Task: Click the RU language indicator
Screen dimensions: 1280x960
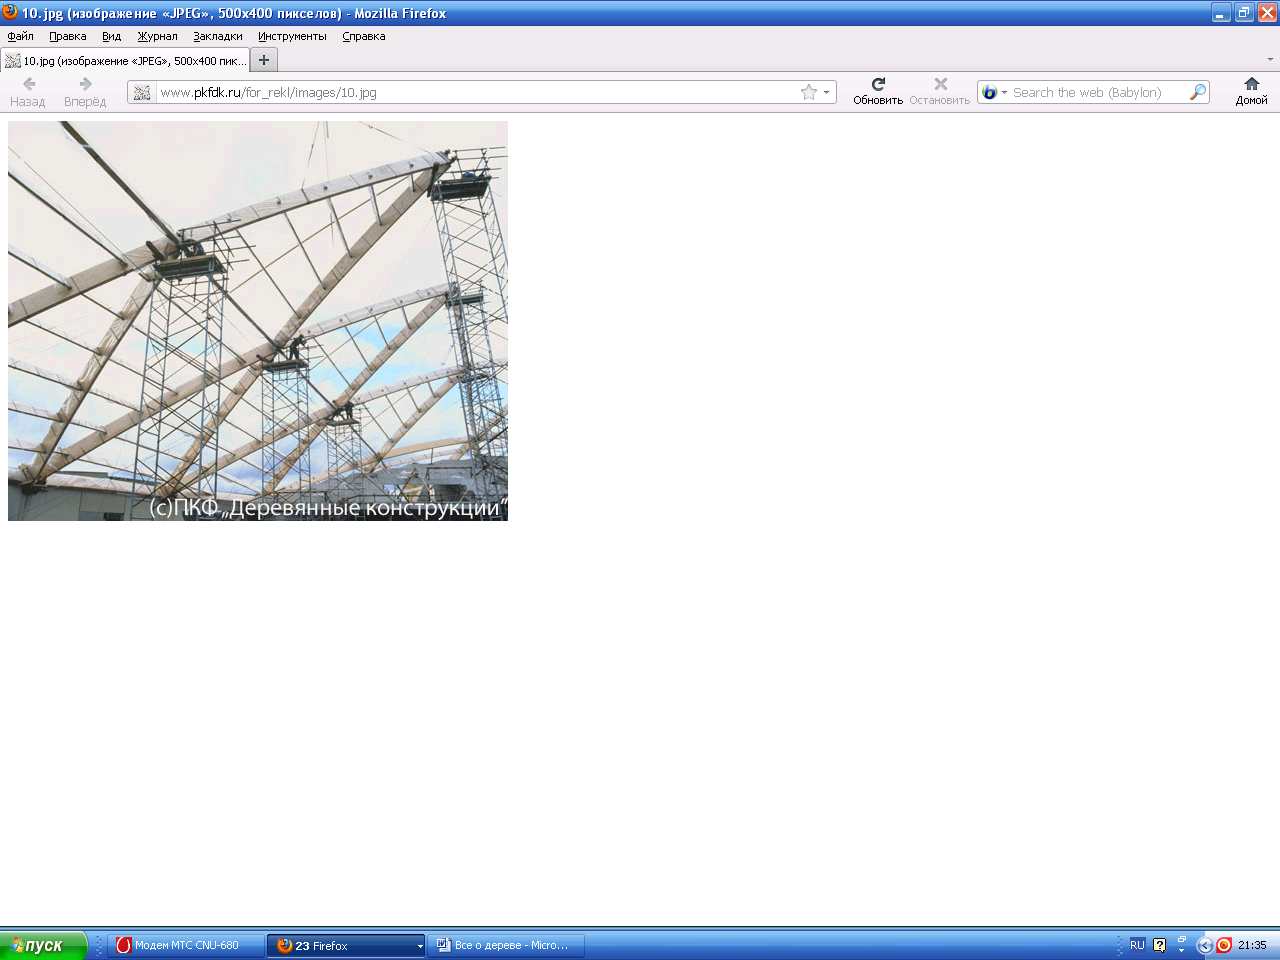Action: 1137,945
